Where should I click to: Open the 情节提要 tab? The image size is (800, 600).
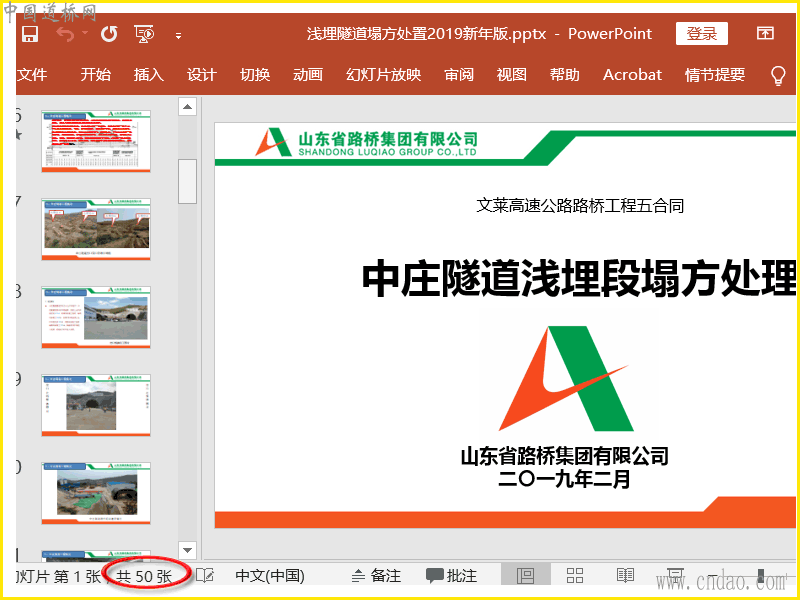[x=715, y=75]
